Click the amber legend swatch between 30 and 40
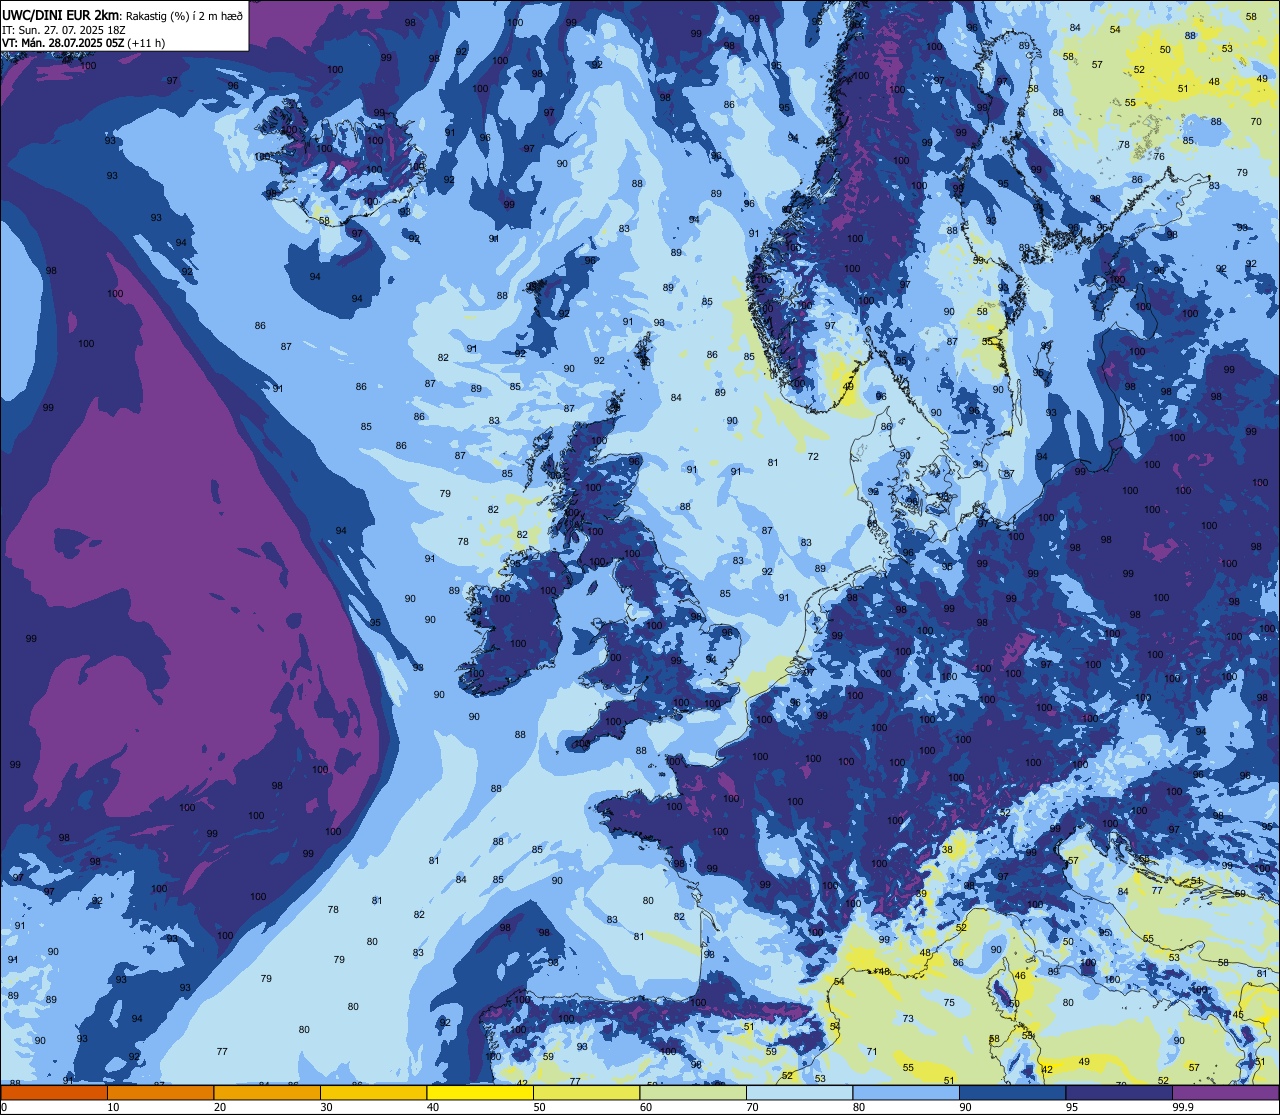The image size is (1280, 1115). [374, 1092]
